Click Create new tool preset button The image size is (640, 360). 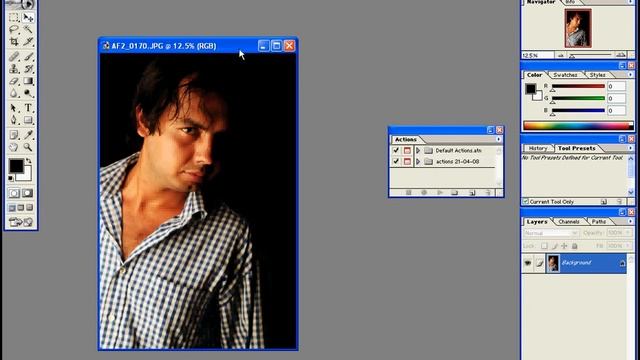[604, 202]
